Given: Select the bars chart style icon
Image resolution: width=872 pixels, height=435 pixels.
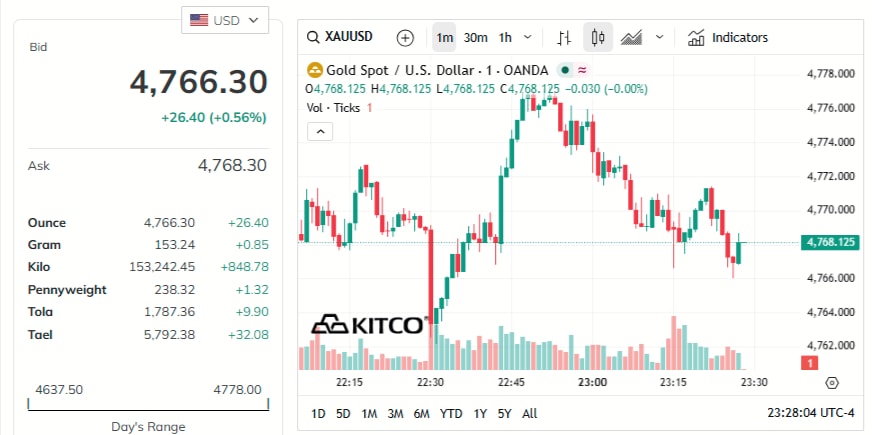Looking at the screenshot, I should point(564,38).
